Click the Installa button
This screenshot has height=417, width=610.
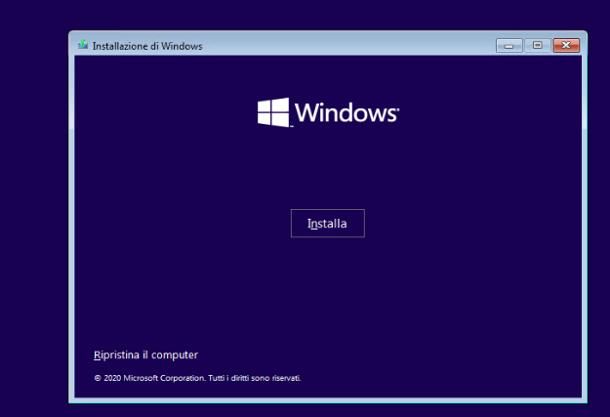(x=328, y=223)
